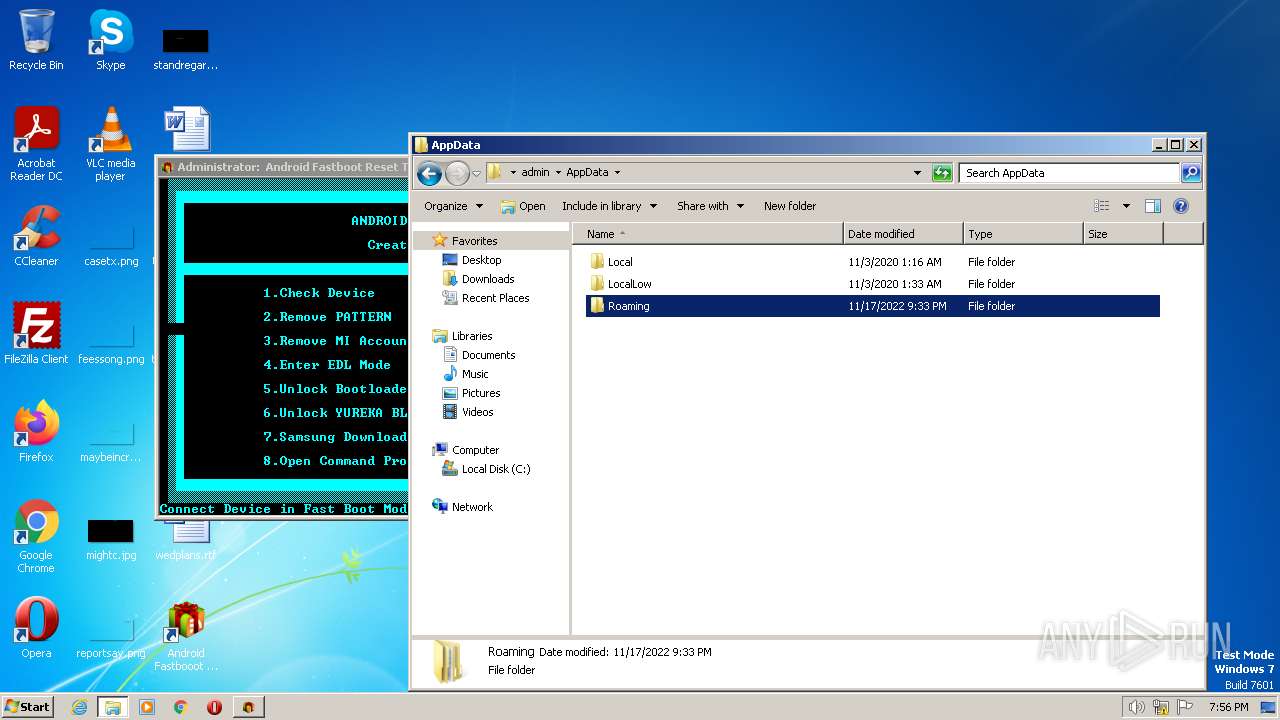Sort by Date modified column

coord(903,234)
